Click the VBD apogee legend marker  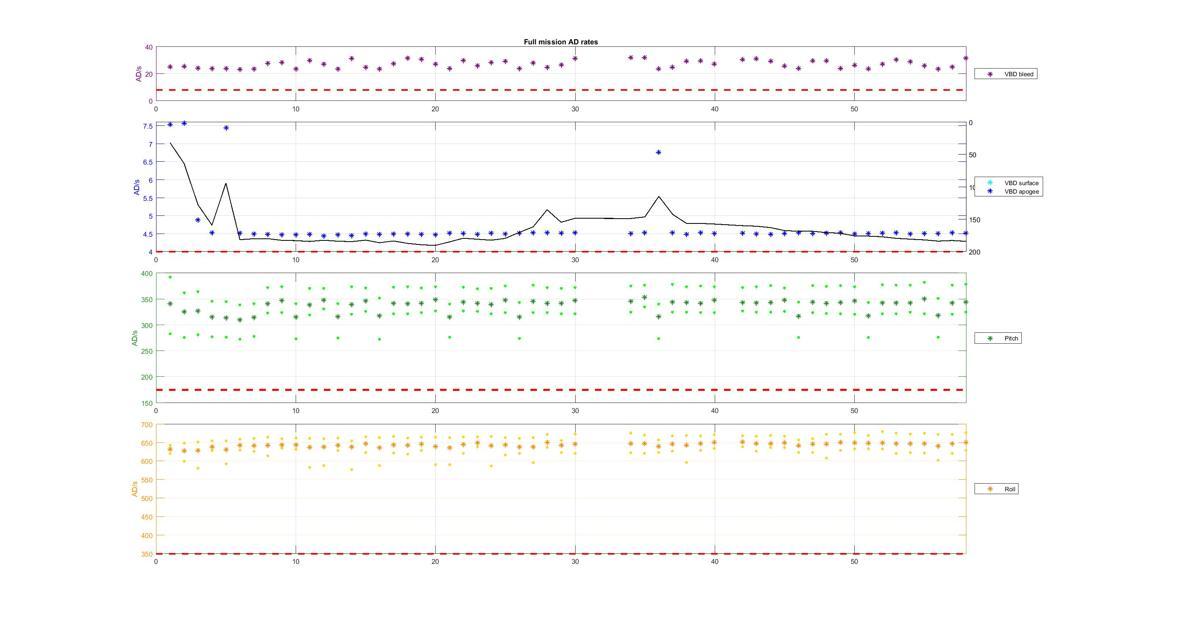990,191
